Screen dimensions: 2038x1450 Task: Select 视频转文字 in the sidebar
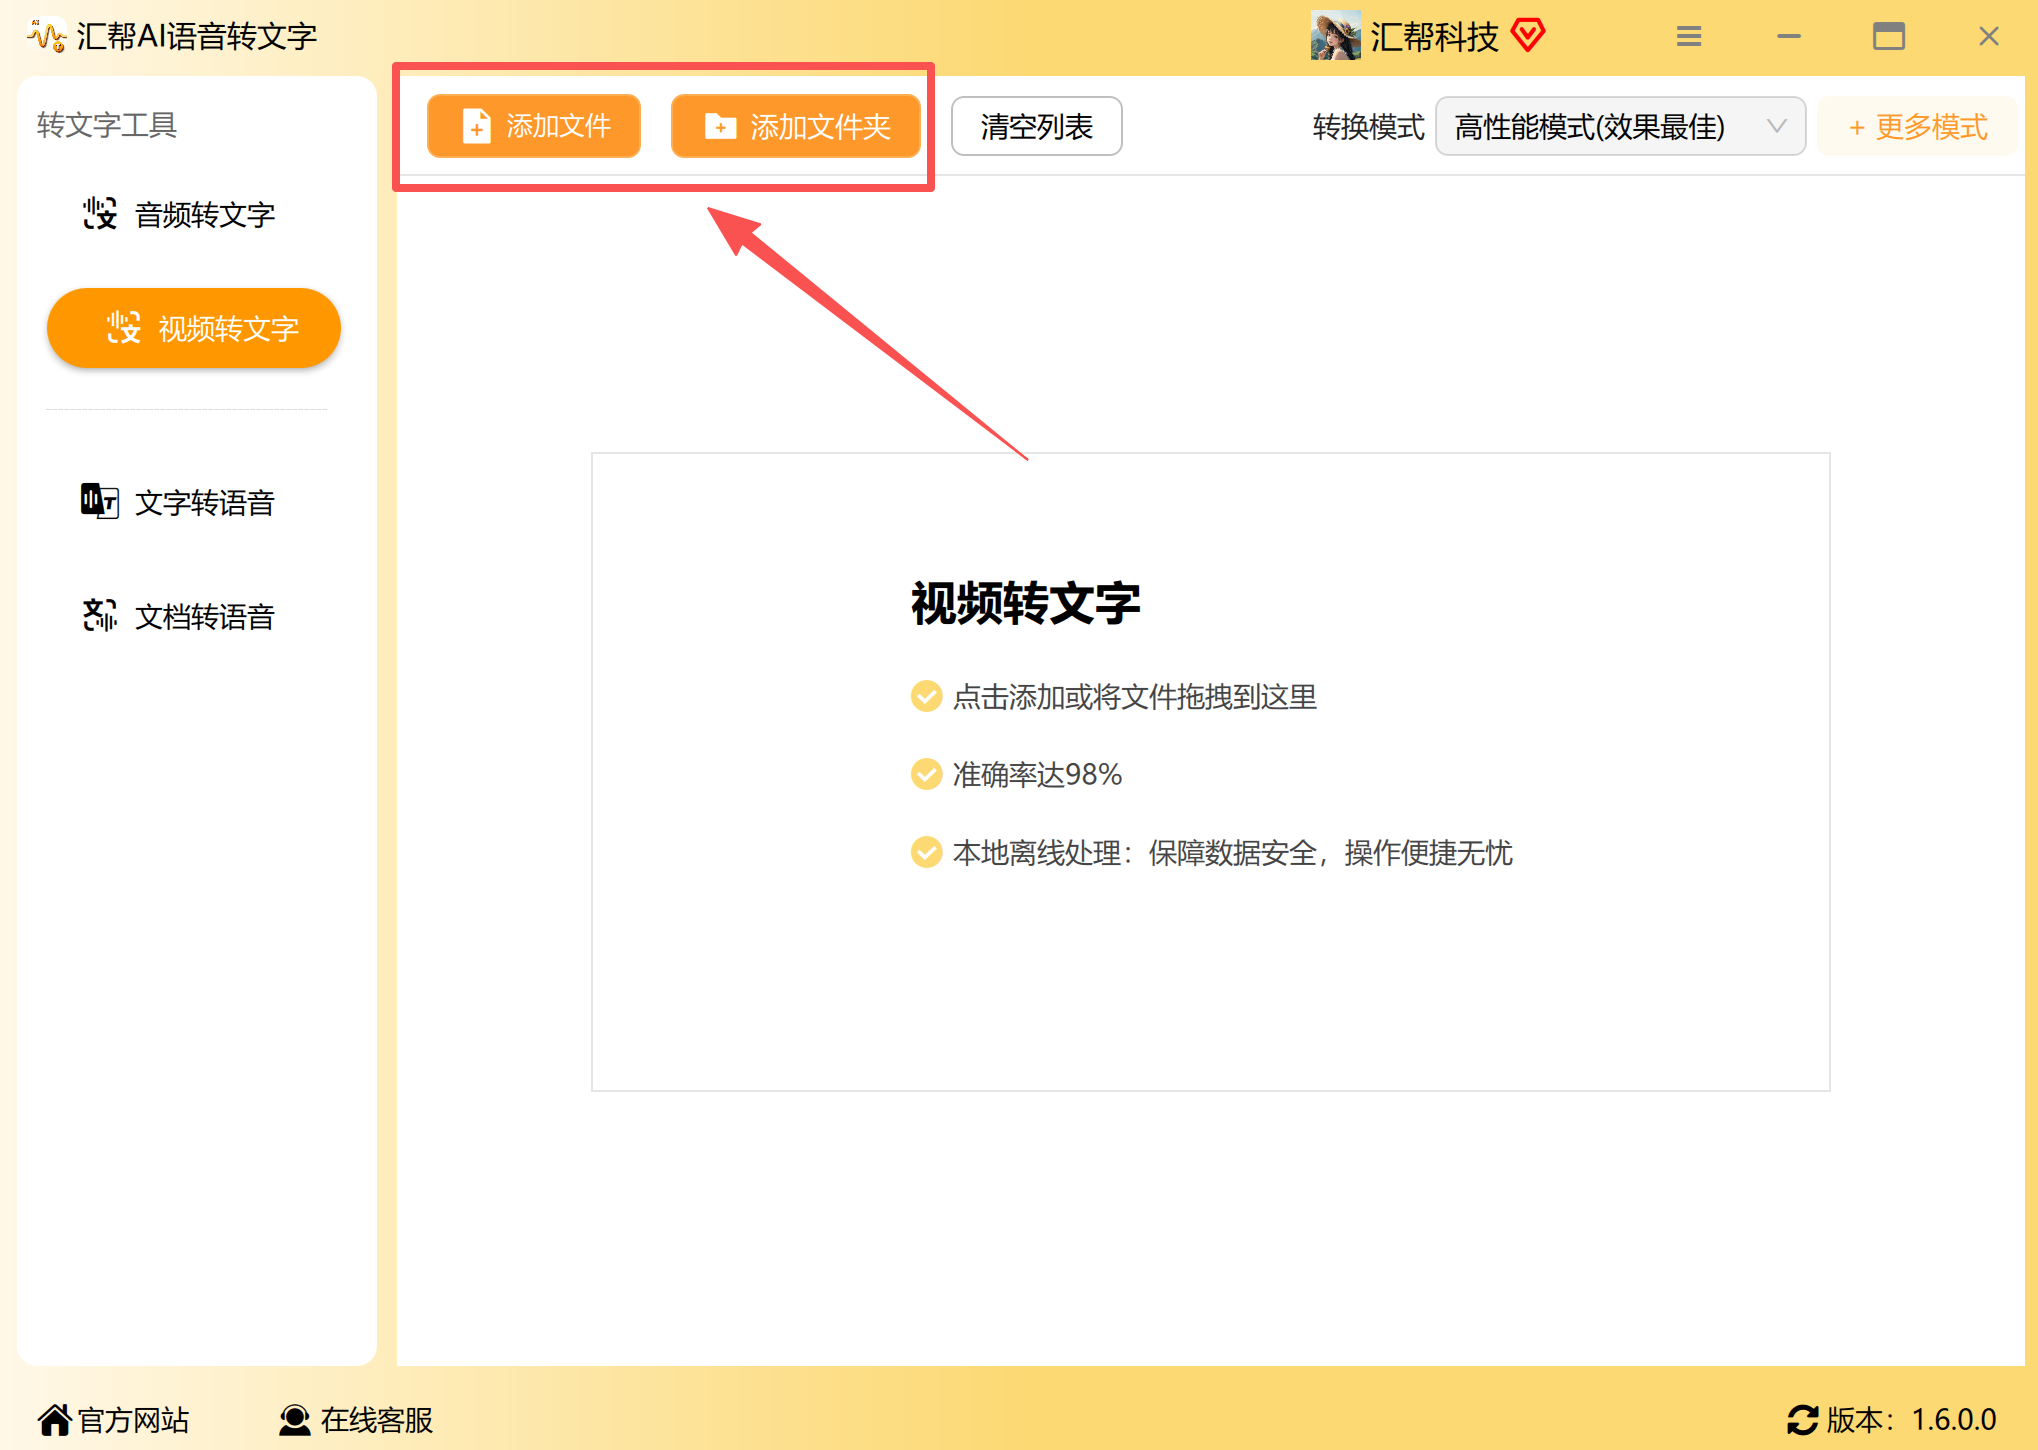(x=194, y=328)
